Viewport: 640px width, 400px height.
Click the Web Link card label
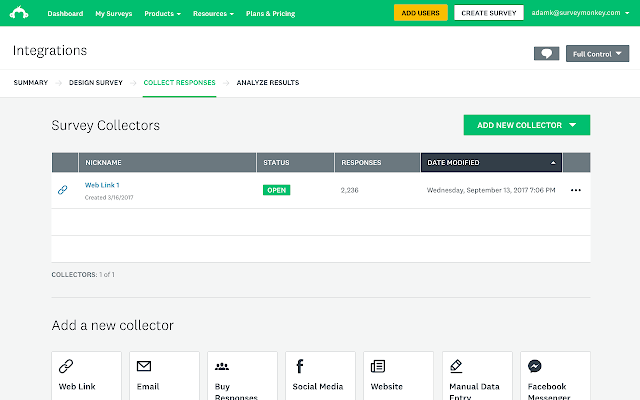(77, 387)
